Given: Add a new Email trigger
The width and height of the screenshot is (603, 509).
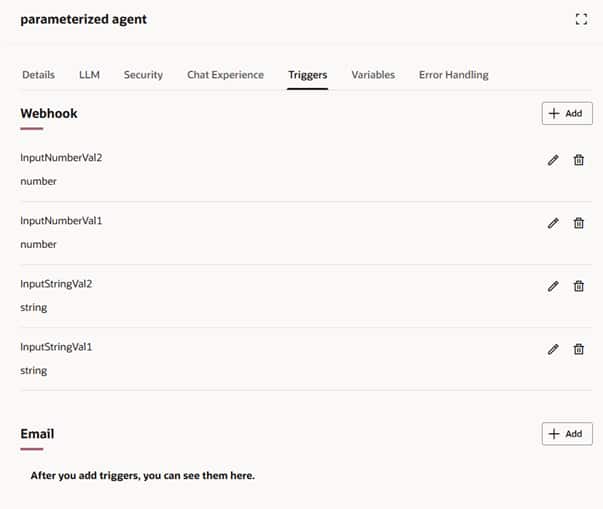Looking at the screenshot, I should (x=566, y=434).
